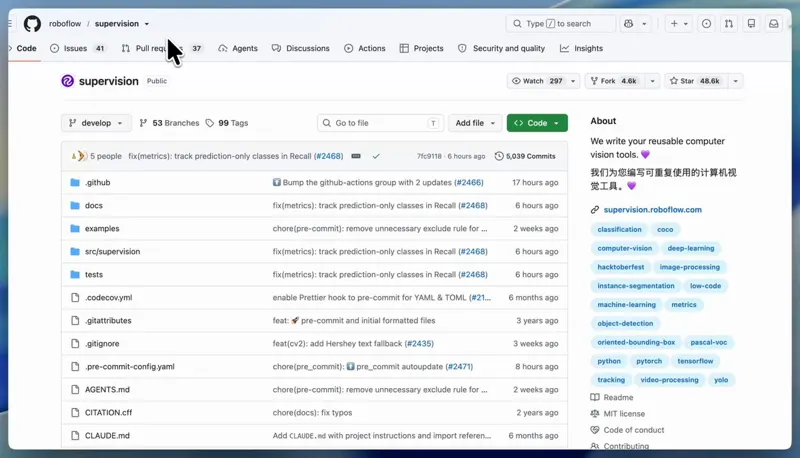Open the notifications inbox icon

pyautogui.click(x=773, y=23)
